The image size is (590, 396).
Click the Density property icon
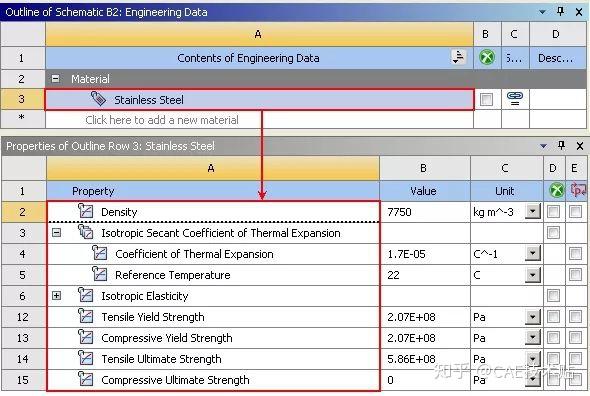[85, 211]
